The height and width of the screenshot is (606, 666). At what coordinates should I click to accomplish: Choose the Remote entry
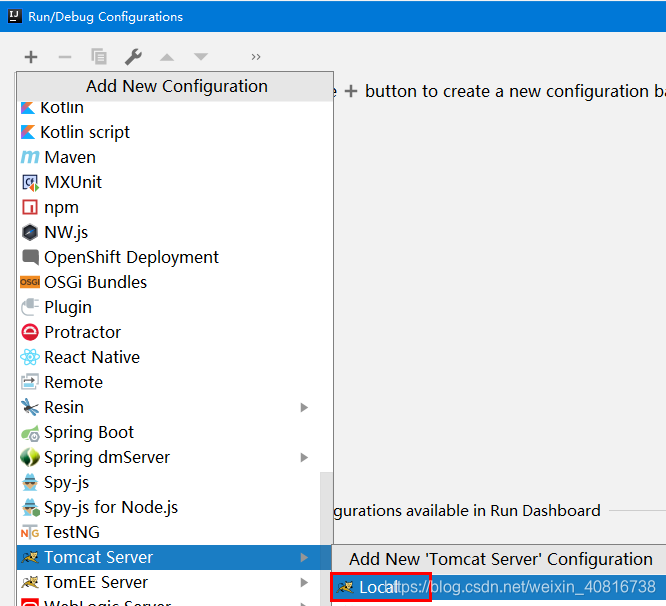pos(175,382)
